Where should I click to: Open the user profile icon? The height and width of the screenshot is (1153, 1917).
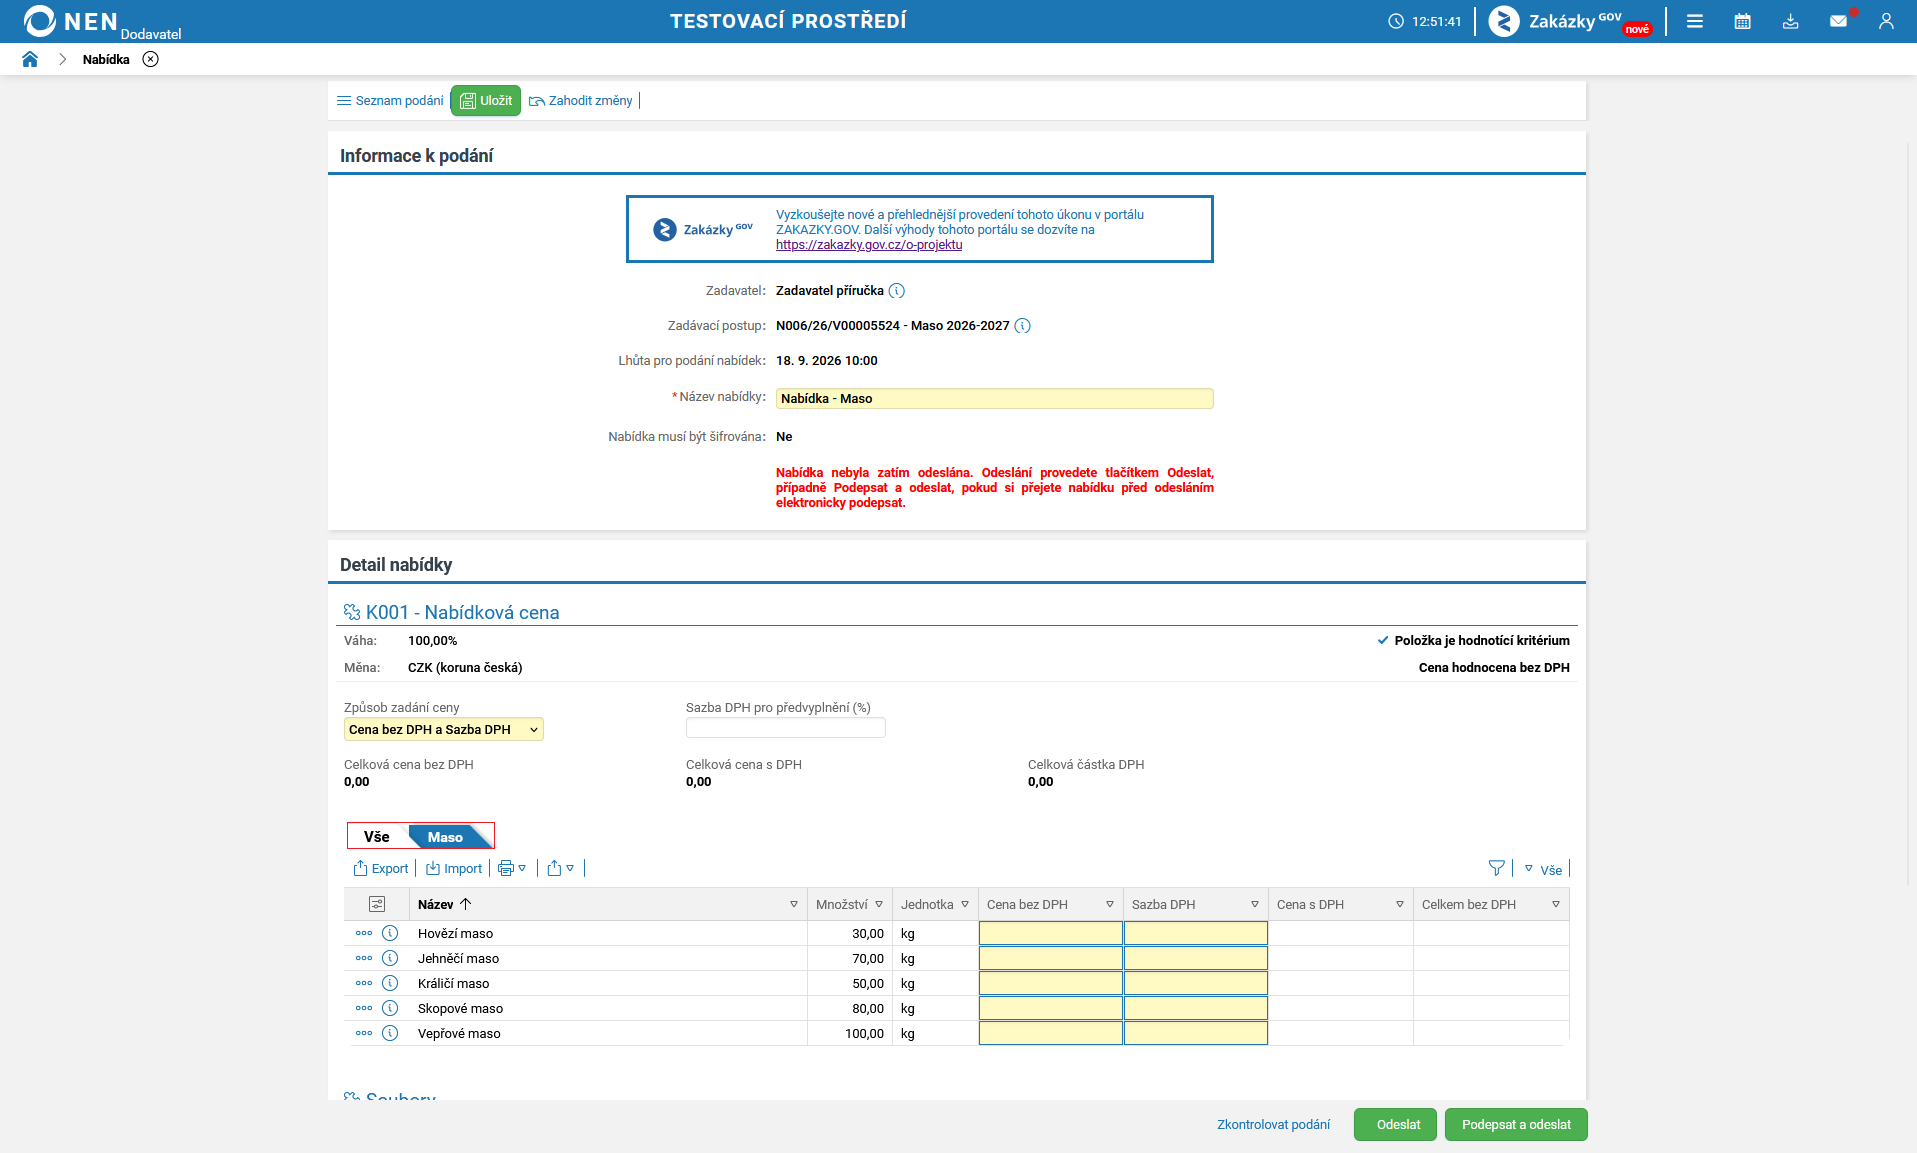click(1886, 21)
